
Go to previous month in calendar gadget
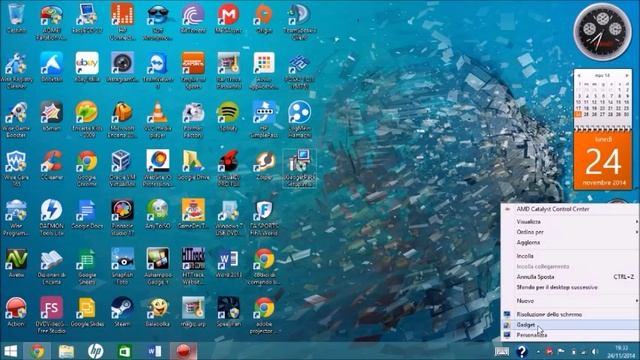[579, 76]
